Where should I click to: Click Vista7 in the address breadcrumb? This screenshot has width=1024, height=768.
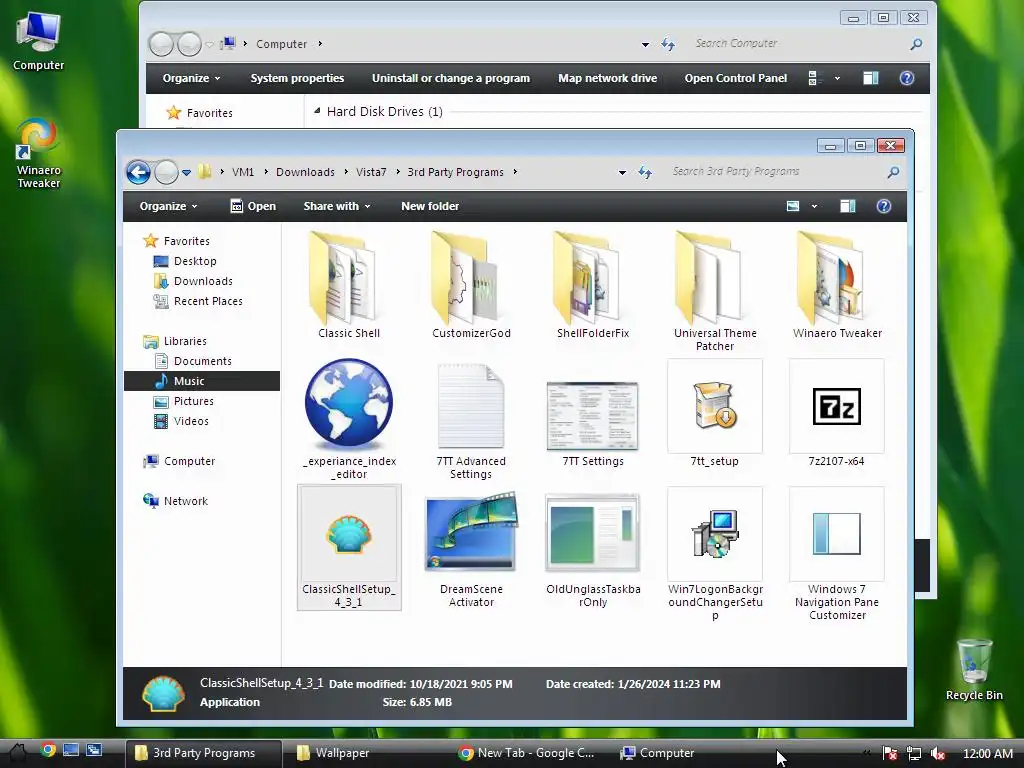[371, 172]
